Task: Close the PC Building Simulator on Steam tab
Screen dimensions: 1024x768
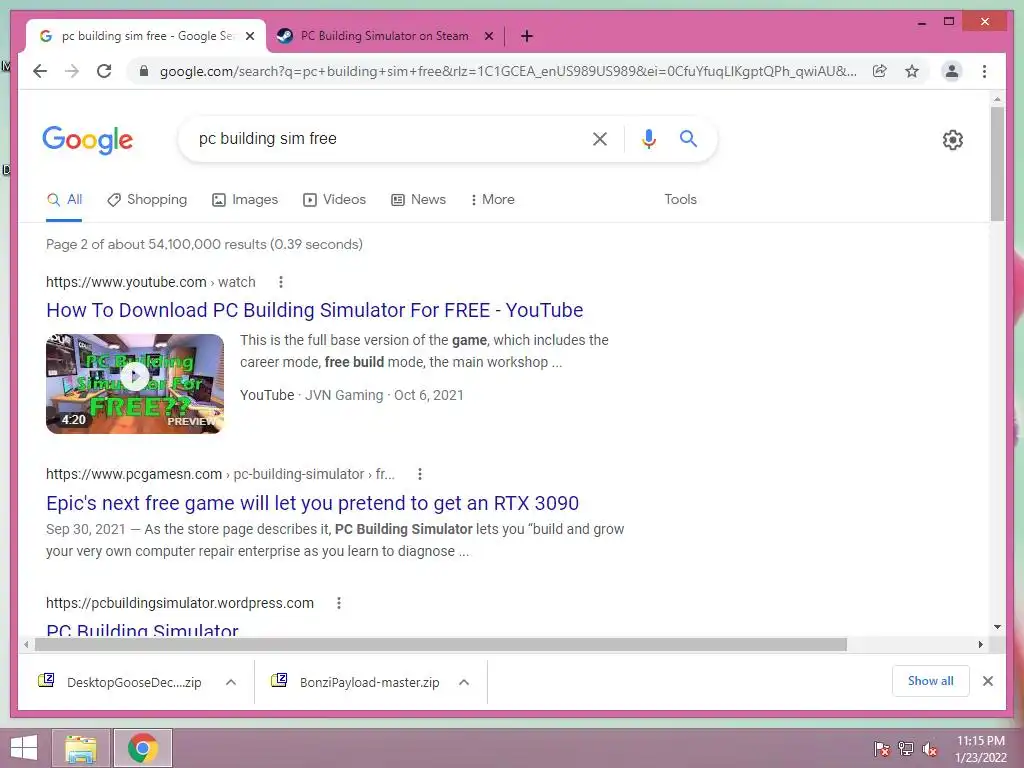Action: (488, 36)
